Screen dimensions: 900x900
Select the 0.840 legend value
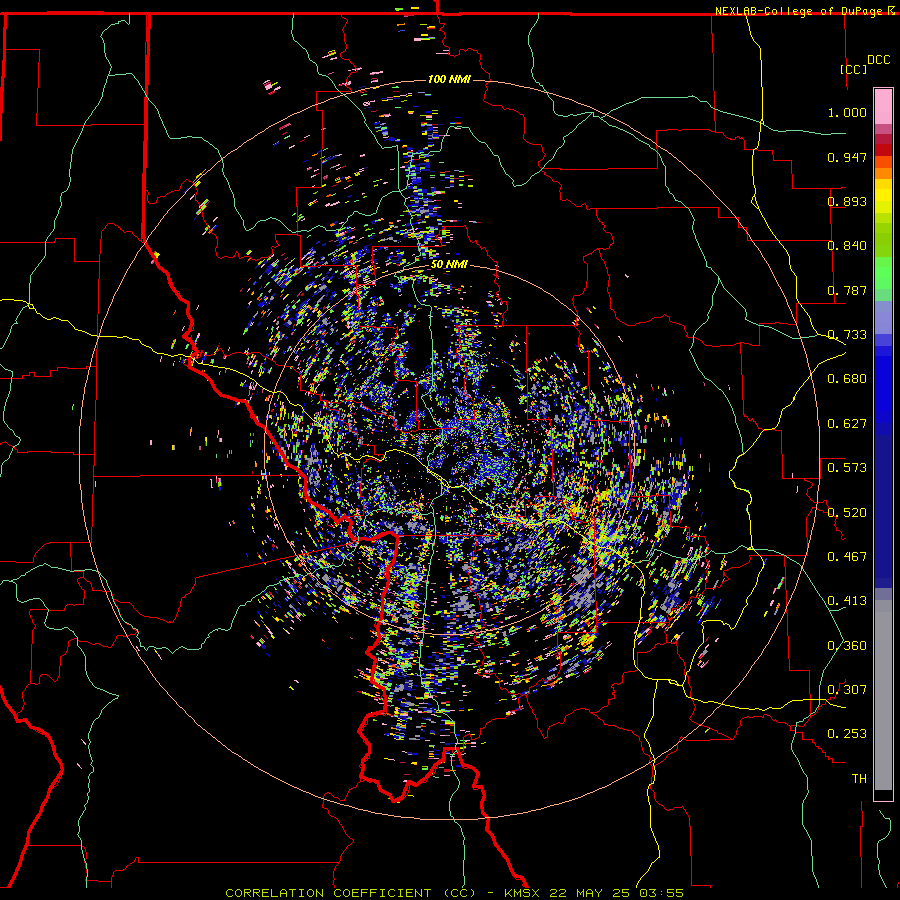click(847, 246)
